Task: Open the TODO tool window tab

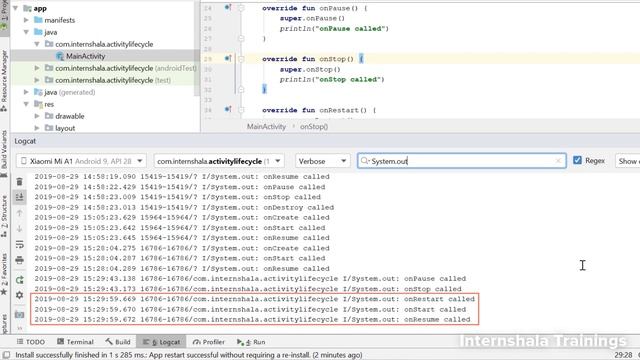Action: pos(31,342)
